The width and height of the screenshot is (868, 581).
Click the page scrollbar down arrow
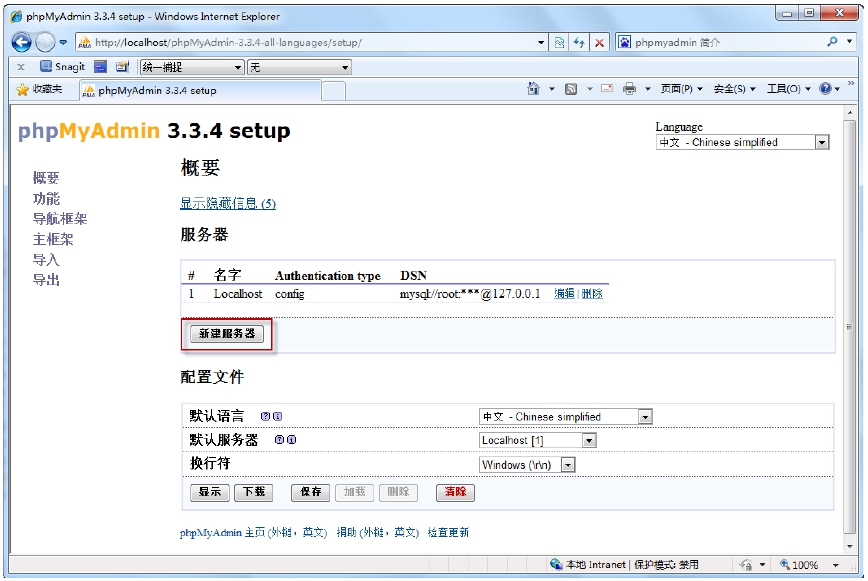tap(850, 547)
